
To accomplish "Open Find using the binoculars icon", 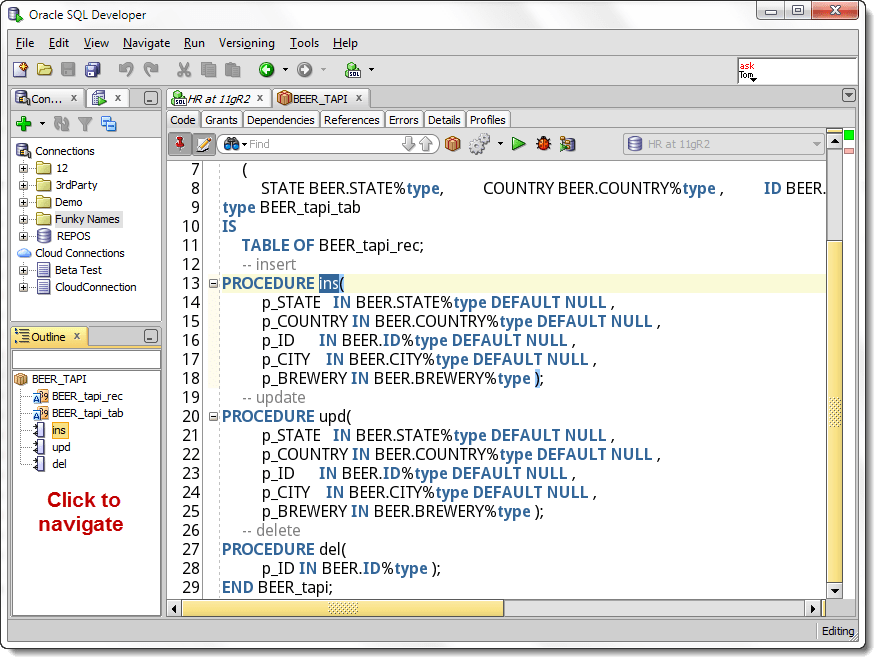I will (x=230, y=143).
